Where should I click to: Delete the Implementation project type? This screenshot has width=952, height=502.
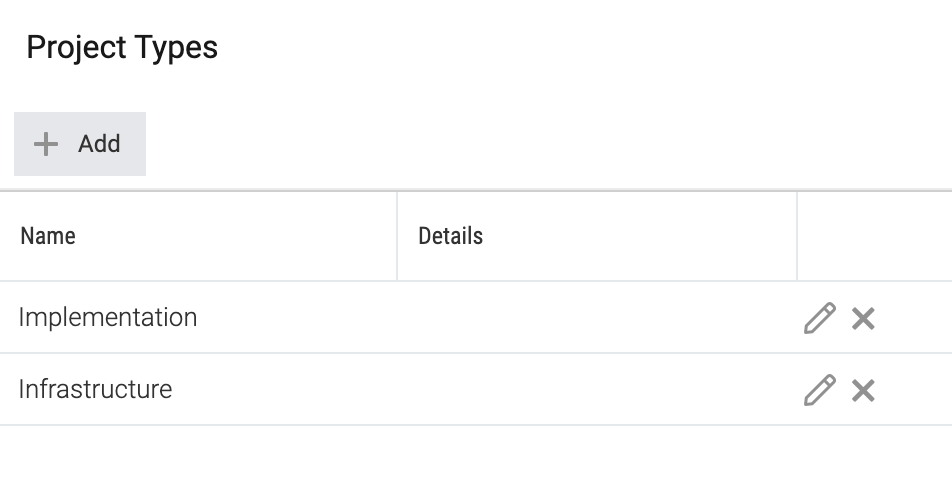(863, 318)
